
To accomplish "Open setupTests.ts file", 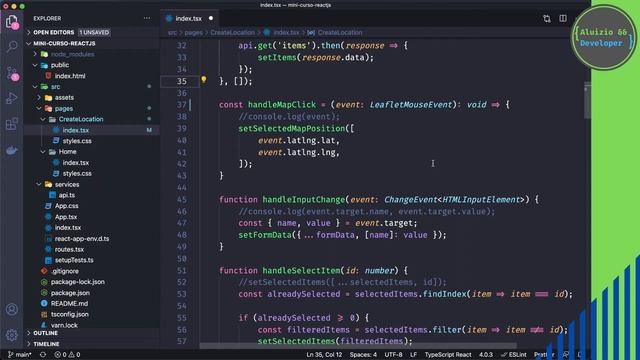I will click(74, 260).
